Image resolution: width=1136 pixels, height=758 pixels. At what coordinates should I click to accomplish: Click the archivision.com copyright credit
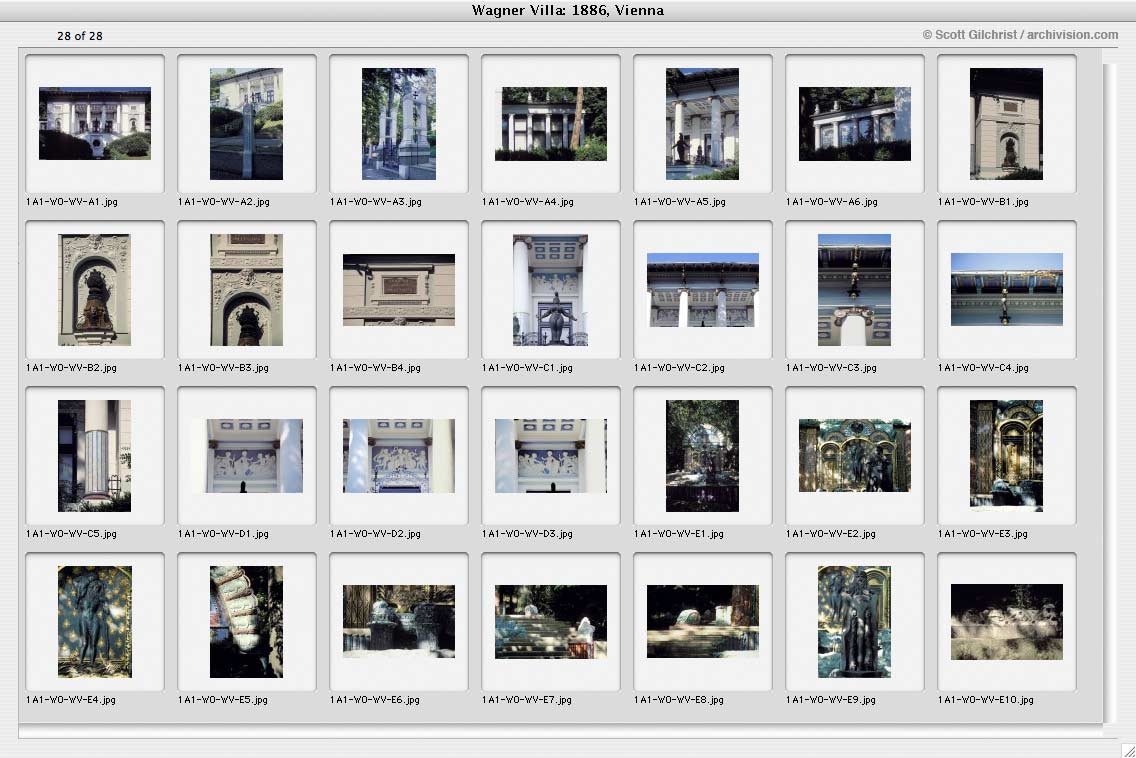pyautogui.click(x=1020, y=35)
